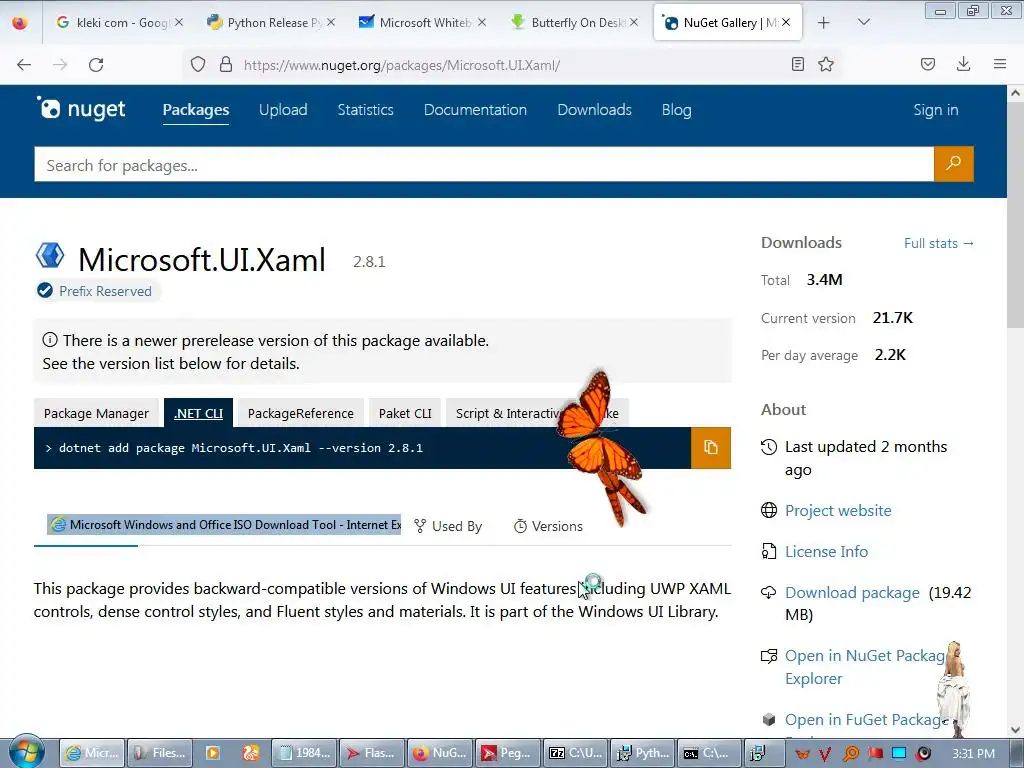Click the Sign in link
Viewport: 1024px width, 768px height.
tap(936, 110)
